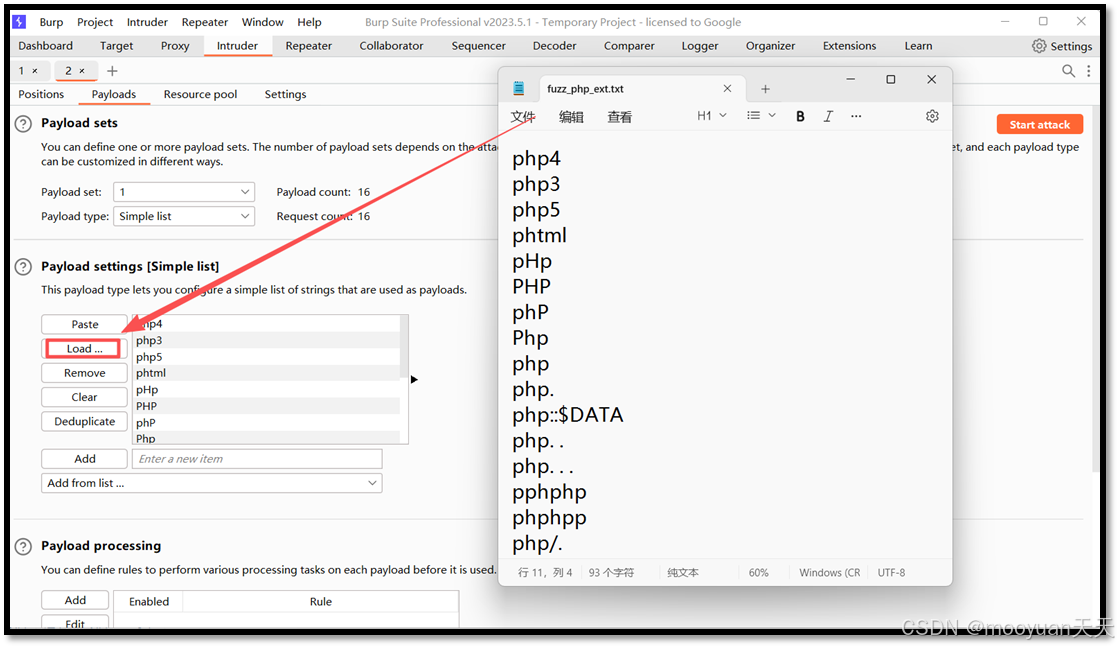Open the 查看 menu in Notepad
This screenshot has width=1119, height=648.
[619, 117]
